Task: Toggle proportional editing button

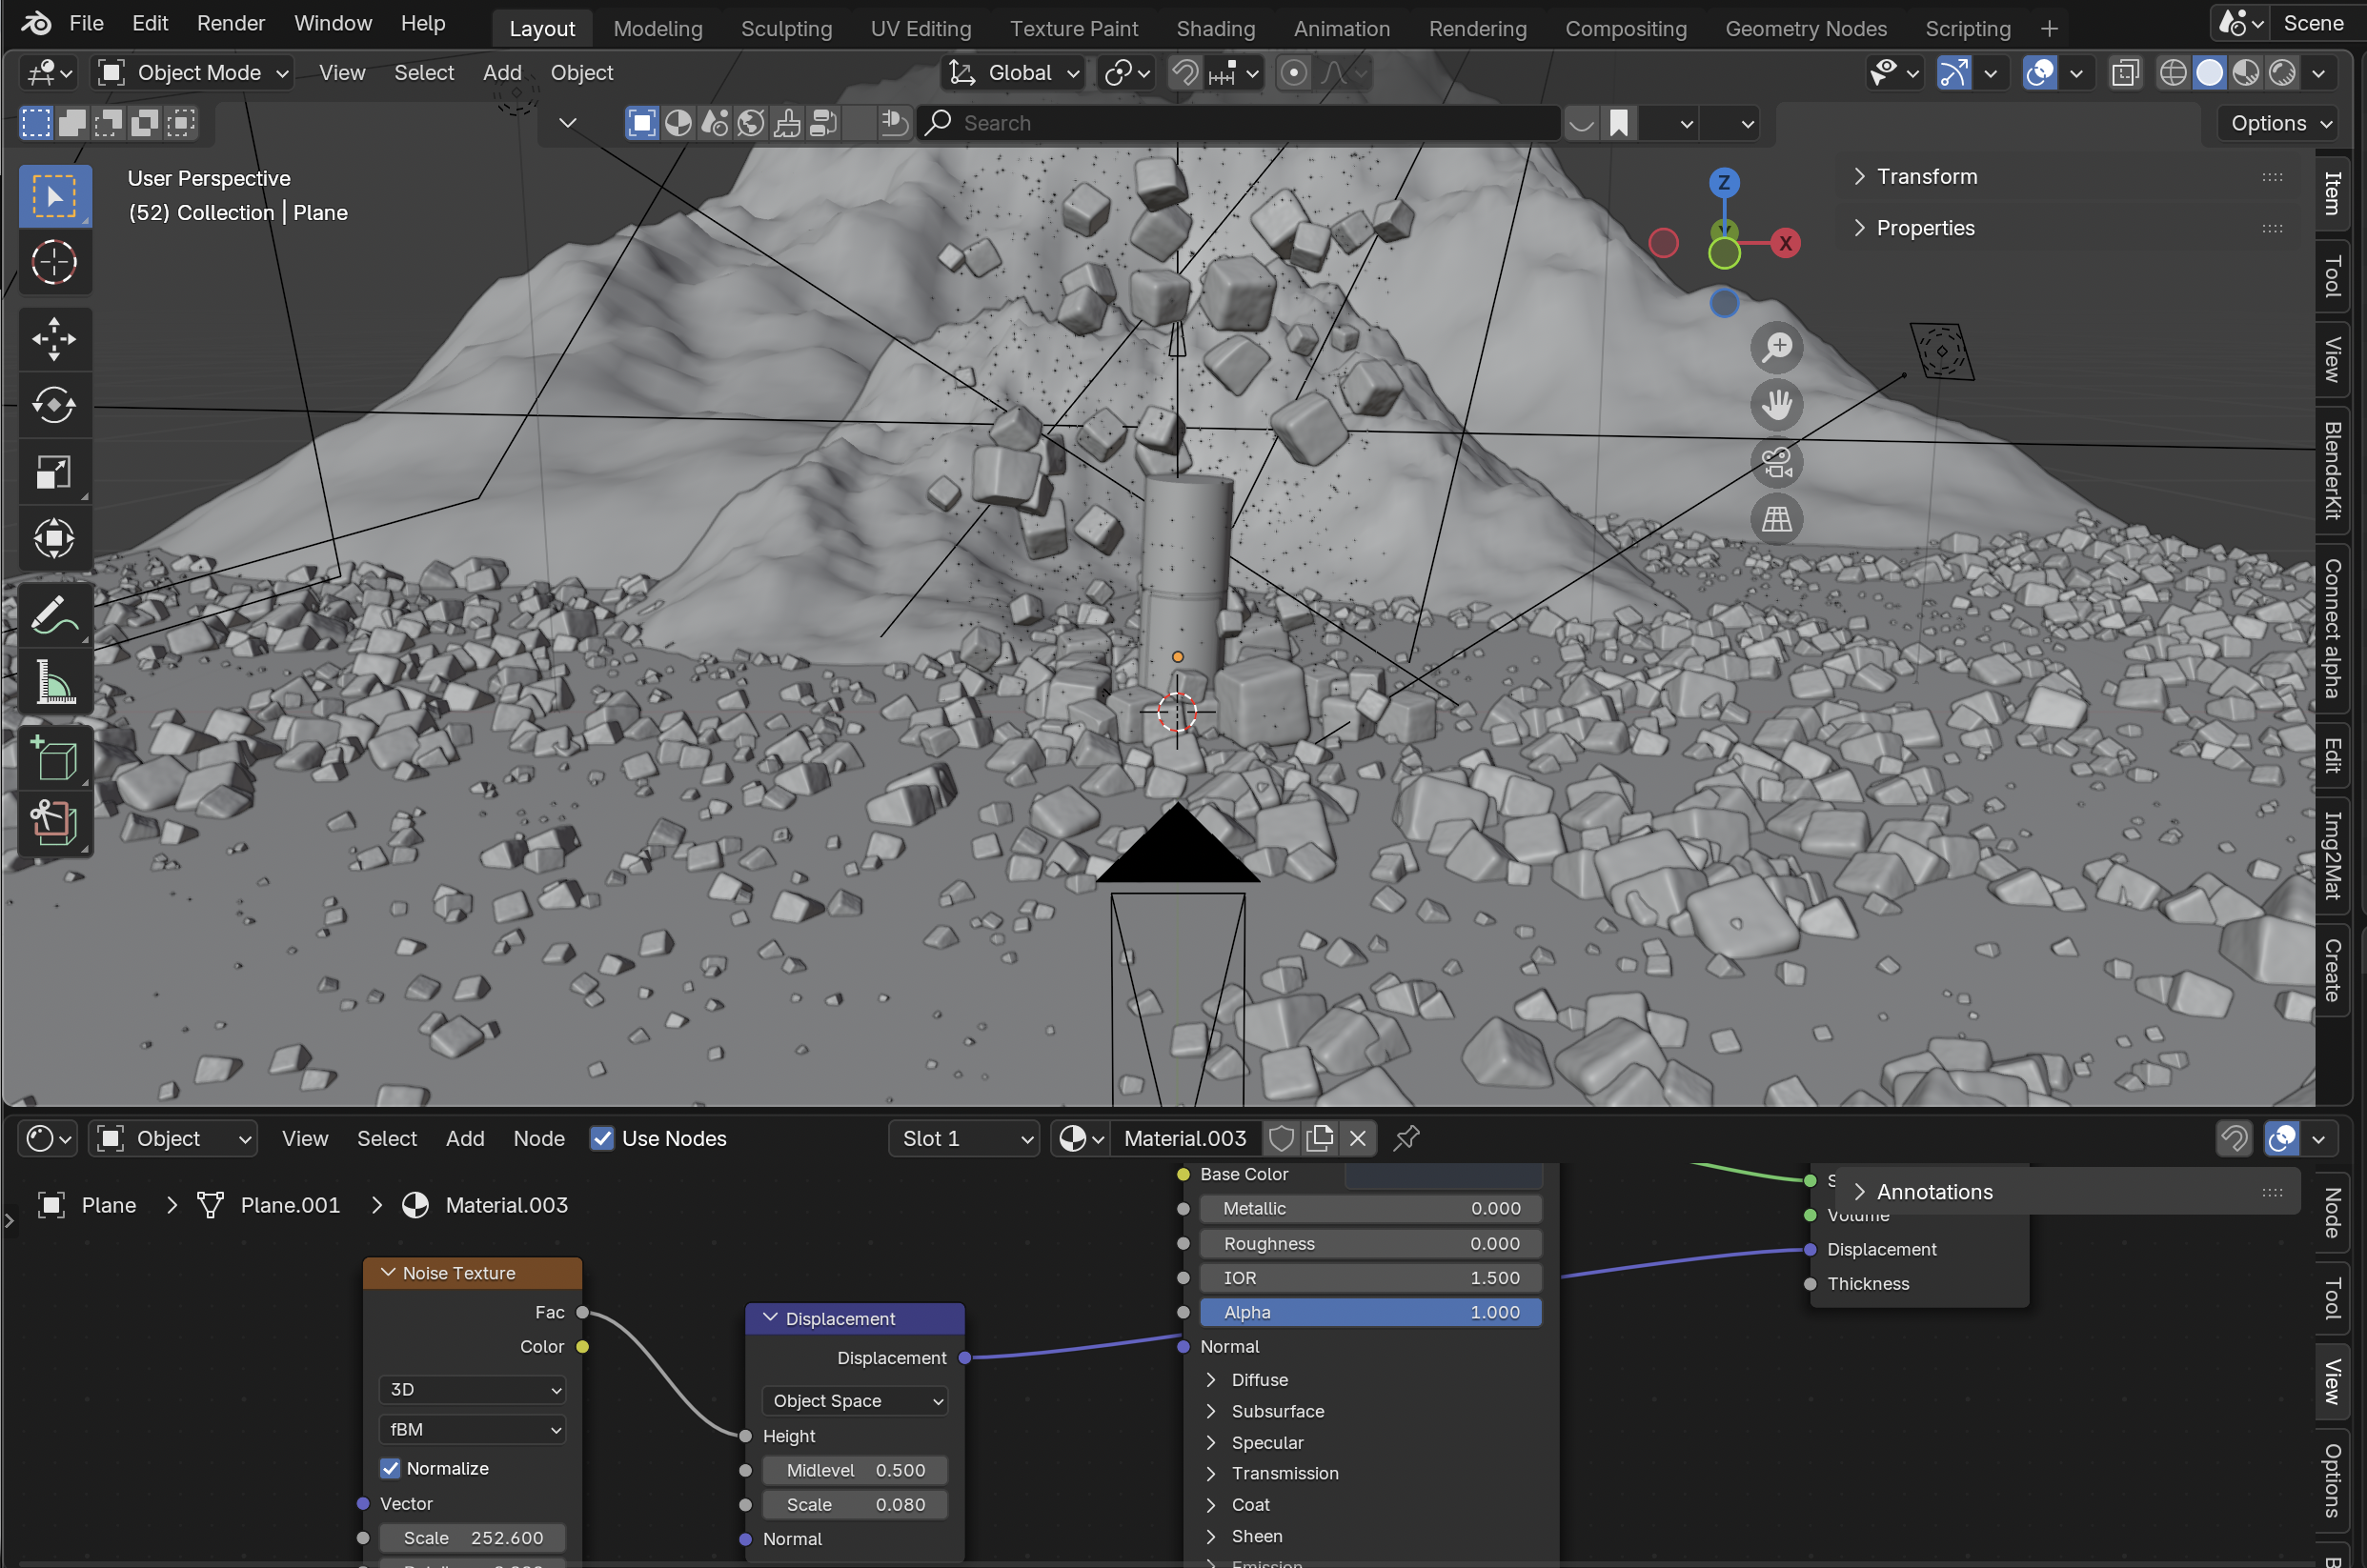Action: pyautogui.click(x=1294, y=73)
